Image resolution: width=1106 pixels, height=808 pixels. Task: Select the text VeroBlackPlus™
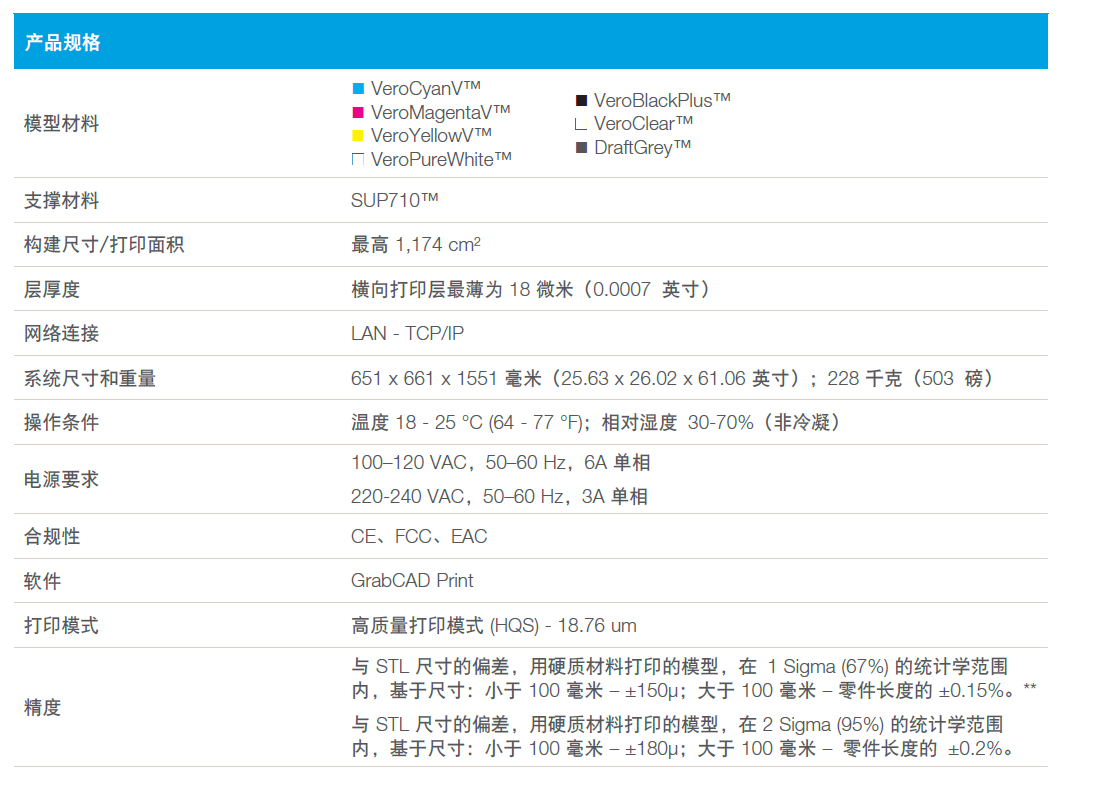coord(662,100)
